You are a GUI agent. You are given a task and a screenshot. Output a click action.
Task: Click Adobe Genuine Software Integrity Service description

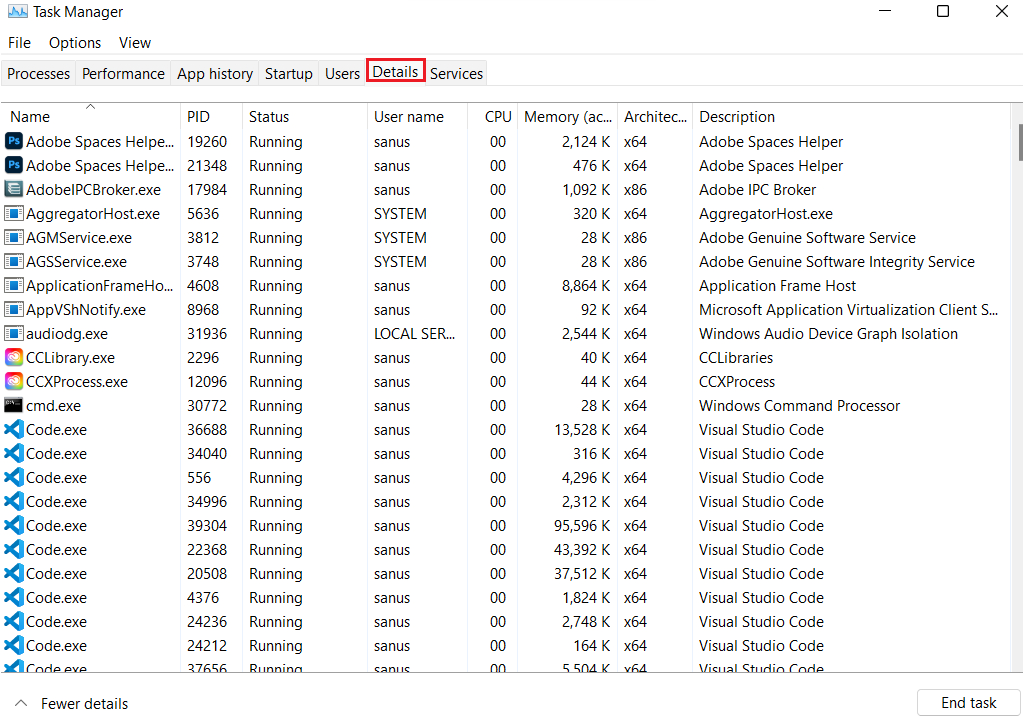[837, 261]
